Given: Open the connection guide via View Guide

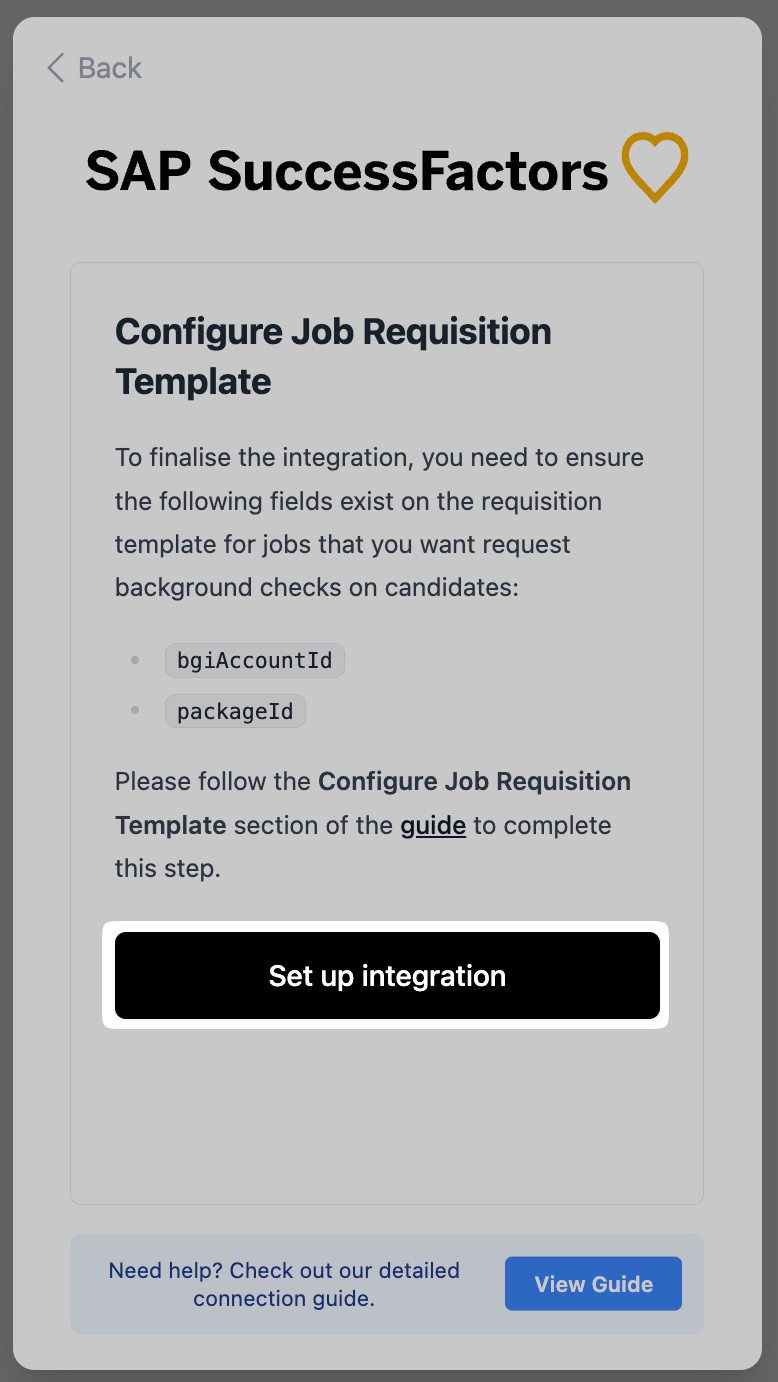Looking at the screenshot, I should tap(593, 1284).
